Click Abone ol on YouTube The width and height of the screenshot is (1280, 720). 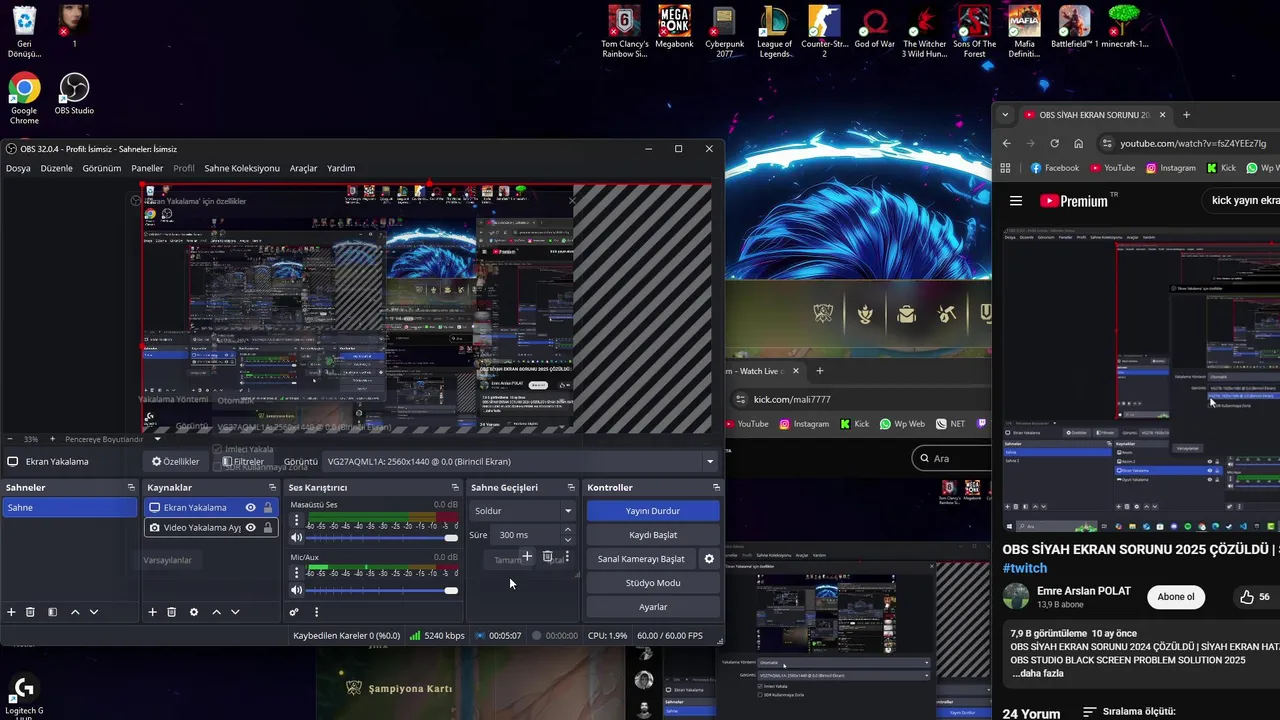[1176, 597]
